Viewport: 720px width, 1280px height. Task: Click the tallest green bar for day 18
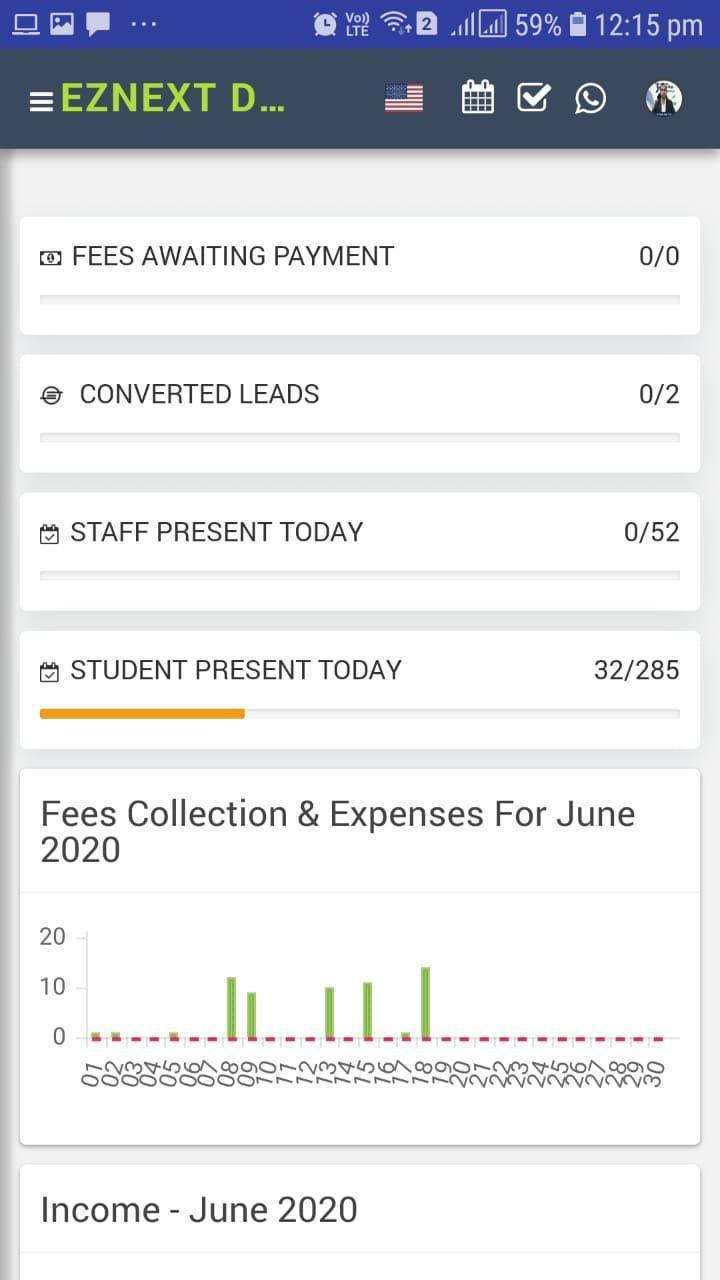425,1002
